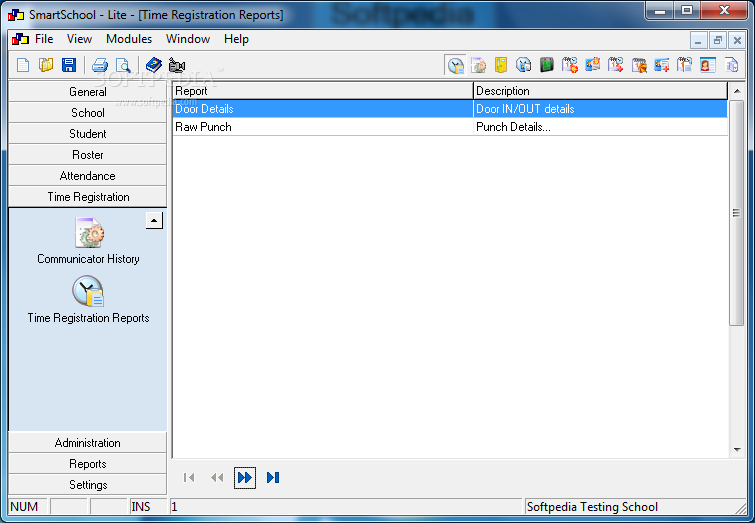Go to previous record navigation button
The image size is (755, 523).
coord(217,477)
